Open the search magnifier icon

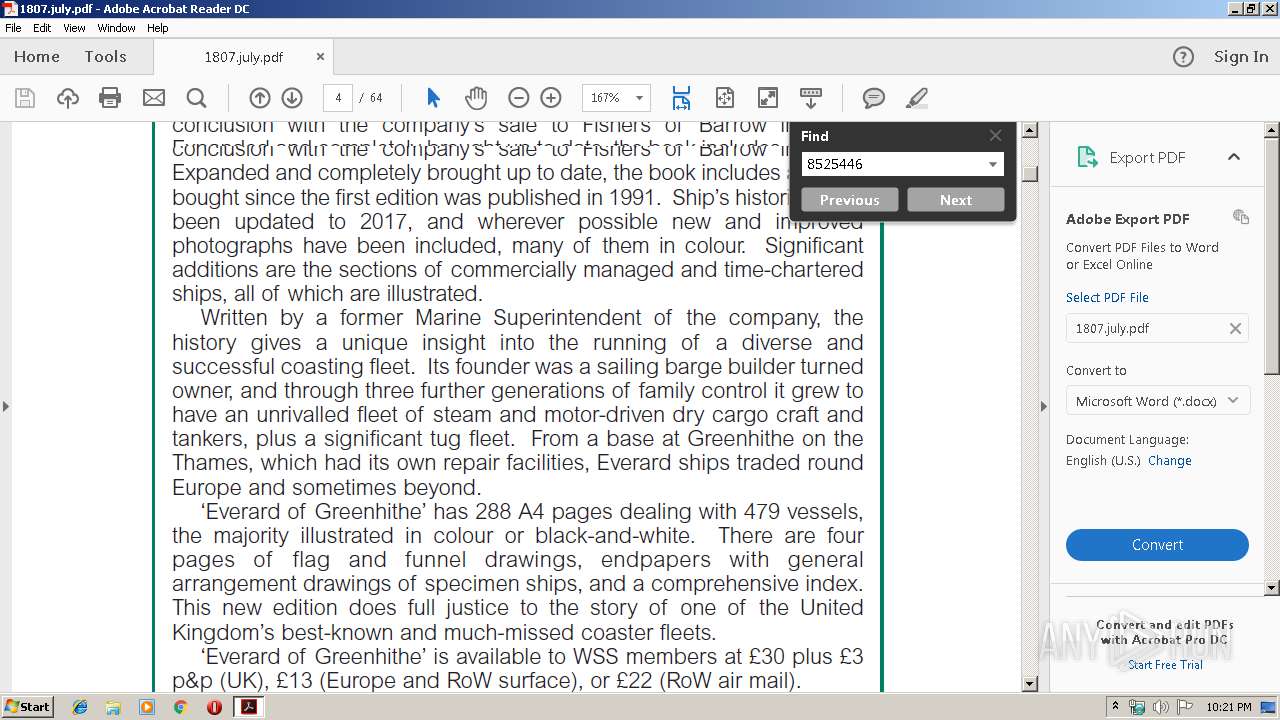196,98
